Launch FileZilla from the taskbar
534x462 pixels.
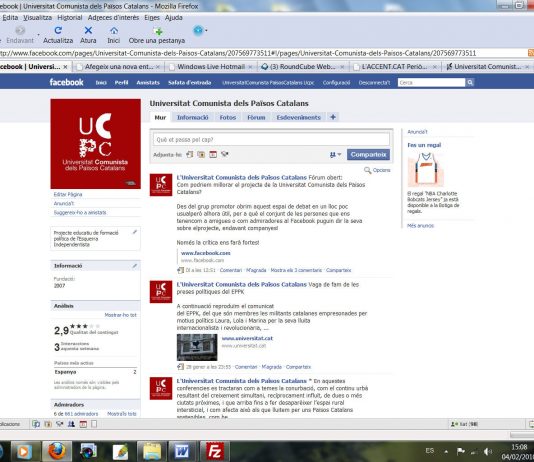tap(215, 451)
